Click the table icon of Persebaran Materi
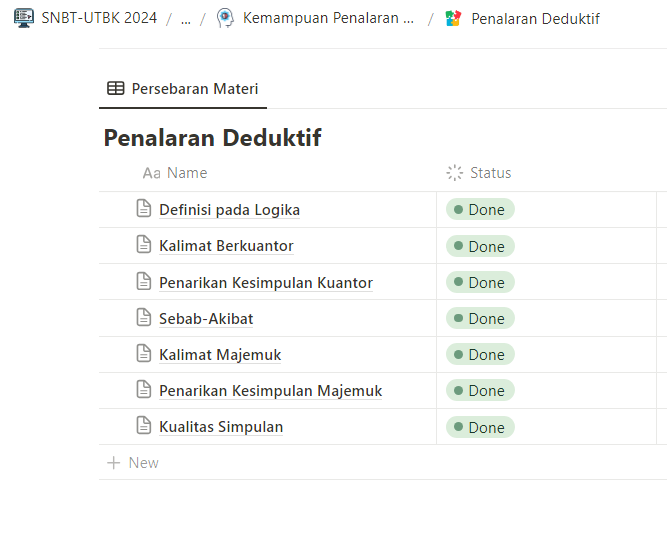 (x=116, y=88)
